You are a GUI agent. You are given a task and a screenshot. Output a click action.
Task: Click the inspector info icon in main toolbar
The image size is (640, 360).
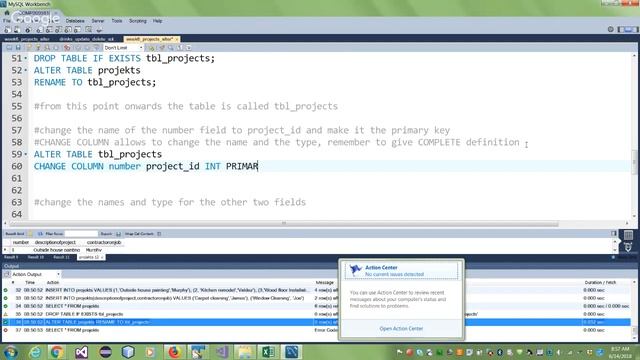28,29
